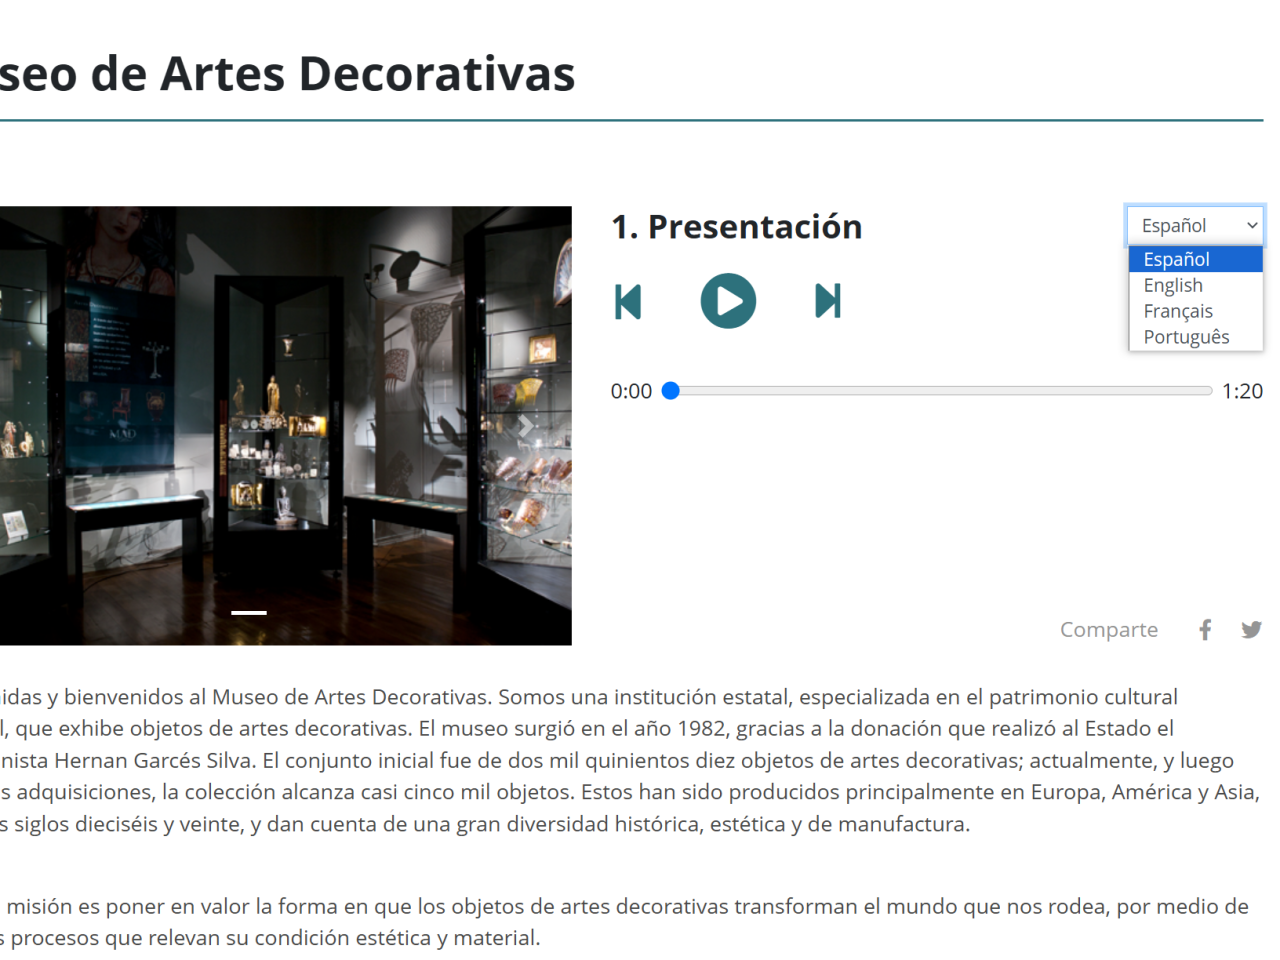Click the paragraph beginning misión es poner
The height and width of the screenshot is (960, 1280).
pos(625,922)
